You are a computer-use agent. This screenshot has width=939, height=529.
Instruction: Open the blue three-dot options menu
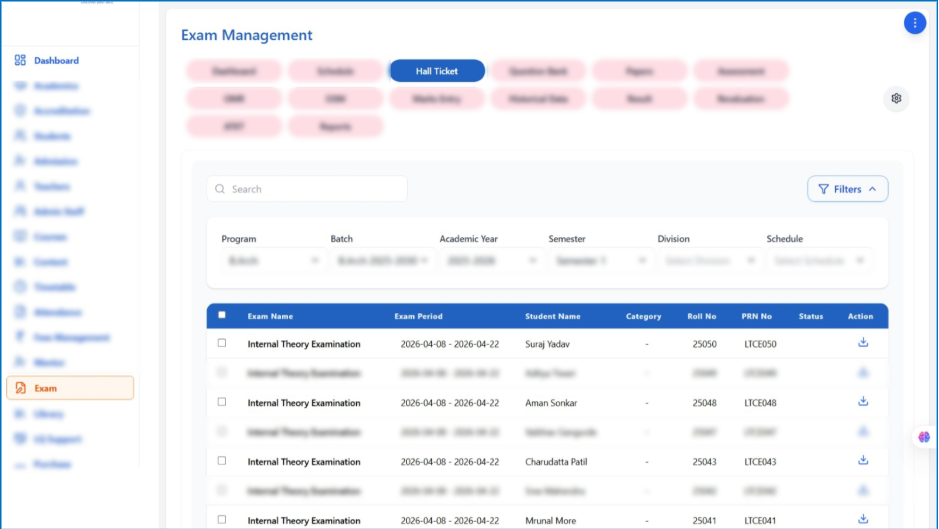[914, 23]
